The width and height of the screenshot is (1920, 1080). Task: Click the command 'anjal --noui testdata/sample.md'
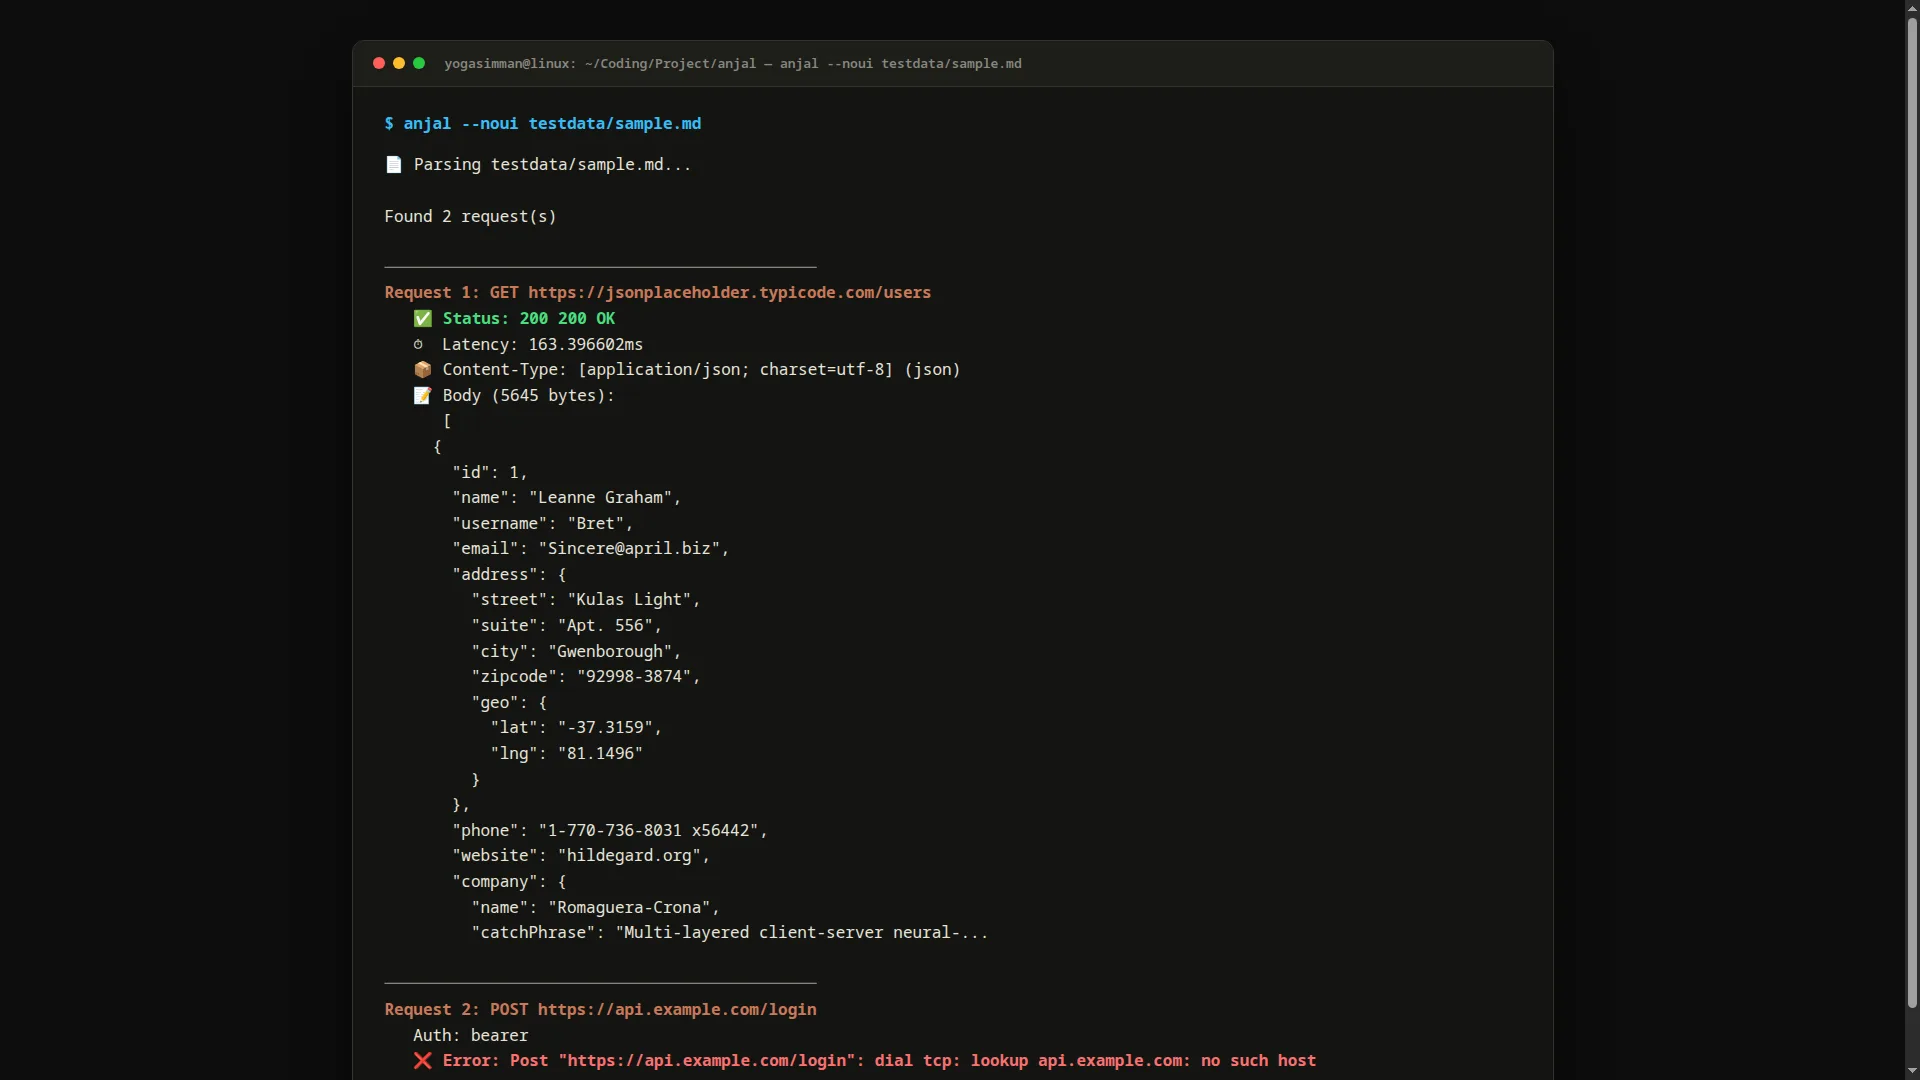click(552, 124)
